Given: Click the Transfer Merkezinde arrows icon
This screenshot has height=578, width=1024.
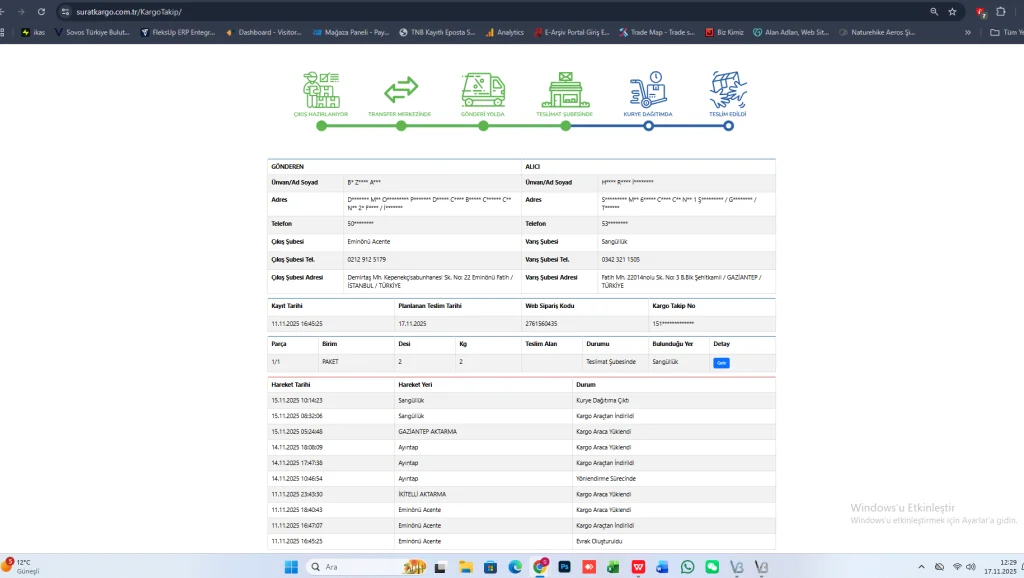Looking at the screenshot, I should pyautogui.click(x=400, y=90).
